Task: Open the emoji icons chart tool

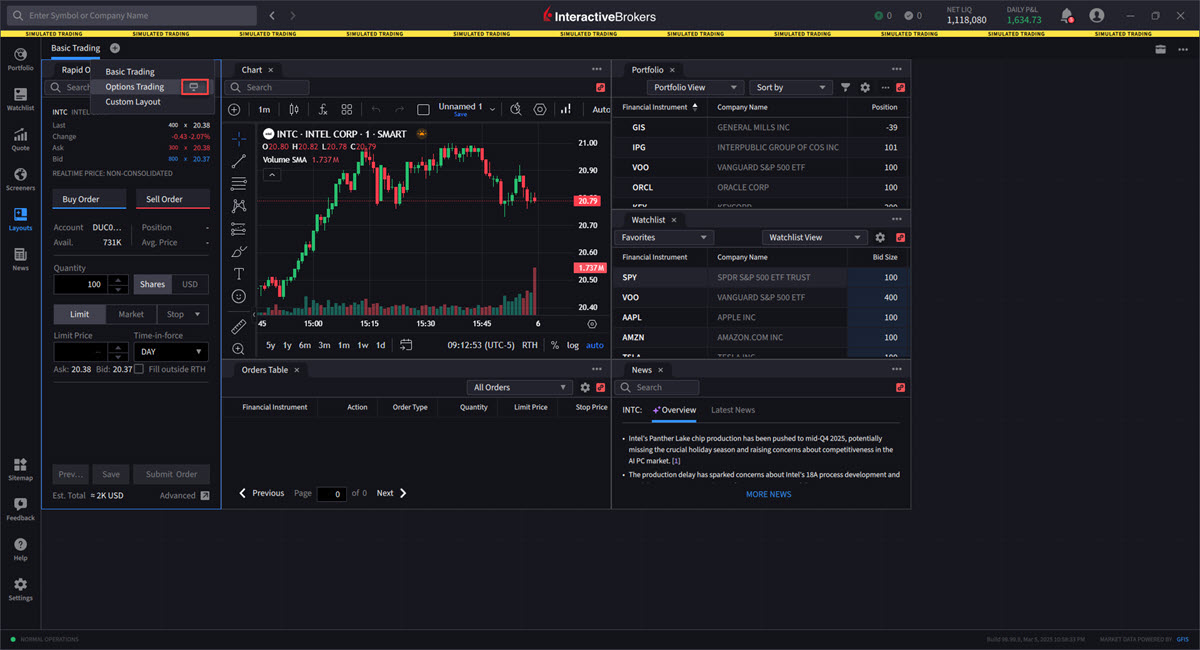Action: [239, 296]
